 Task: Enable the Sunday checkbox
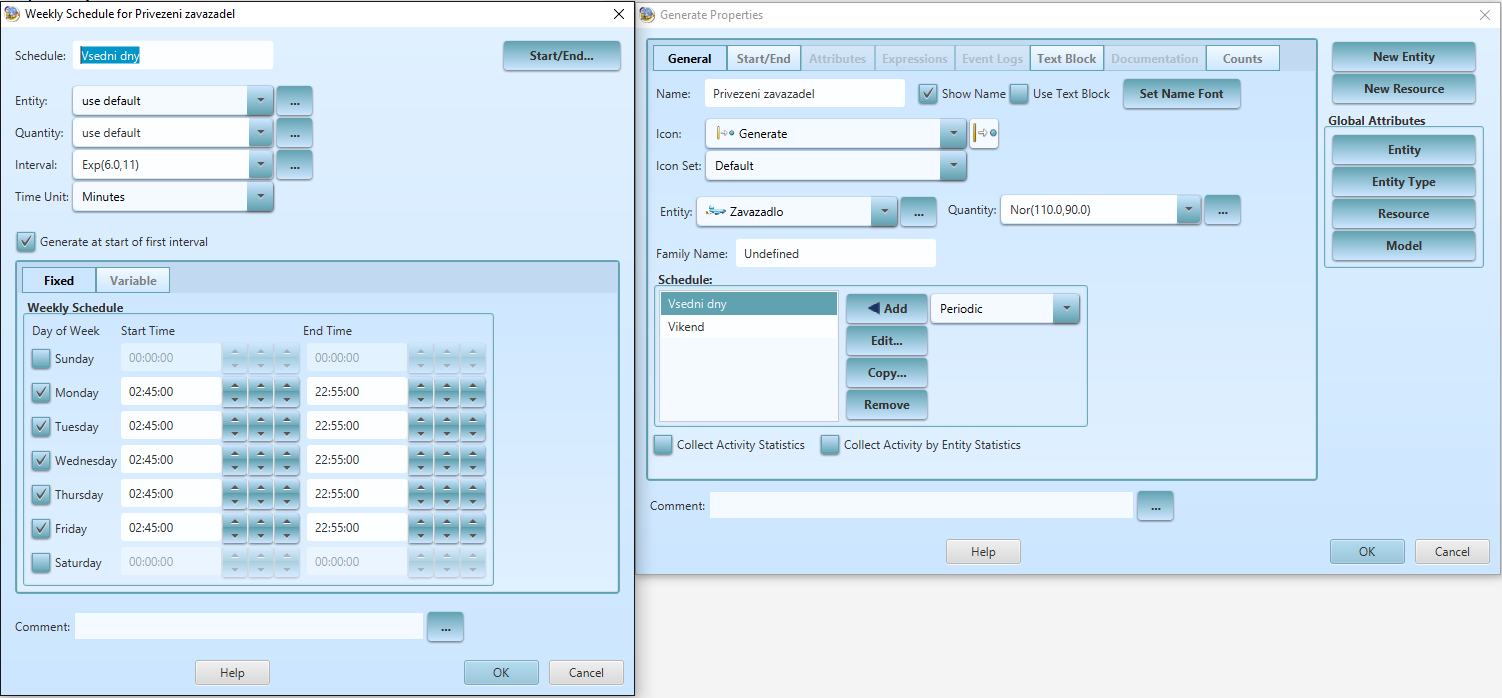click(x=41, y=359)
